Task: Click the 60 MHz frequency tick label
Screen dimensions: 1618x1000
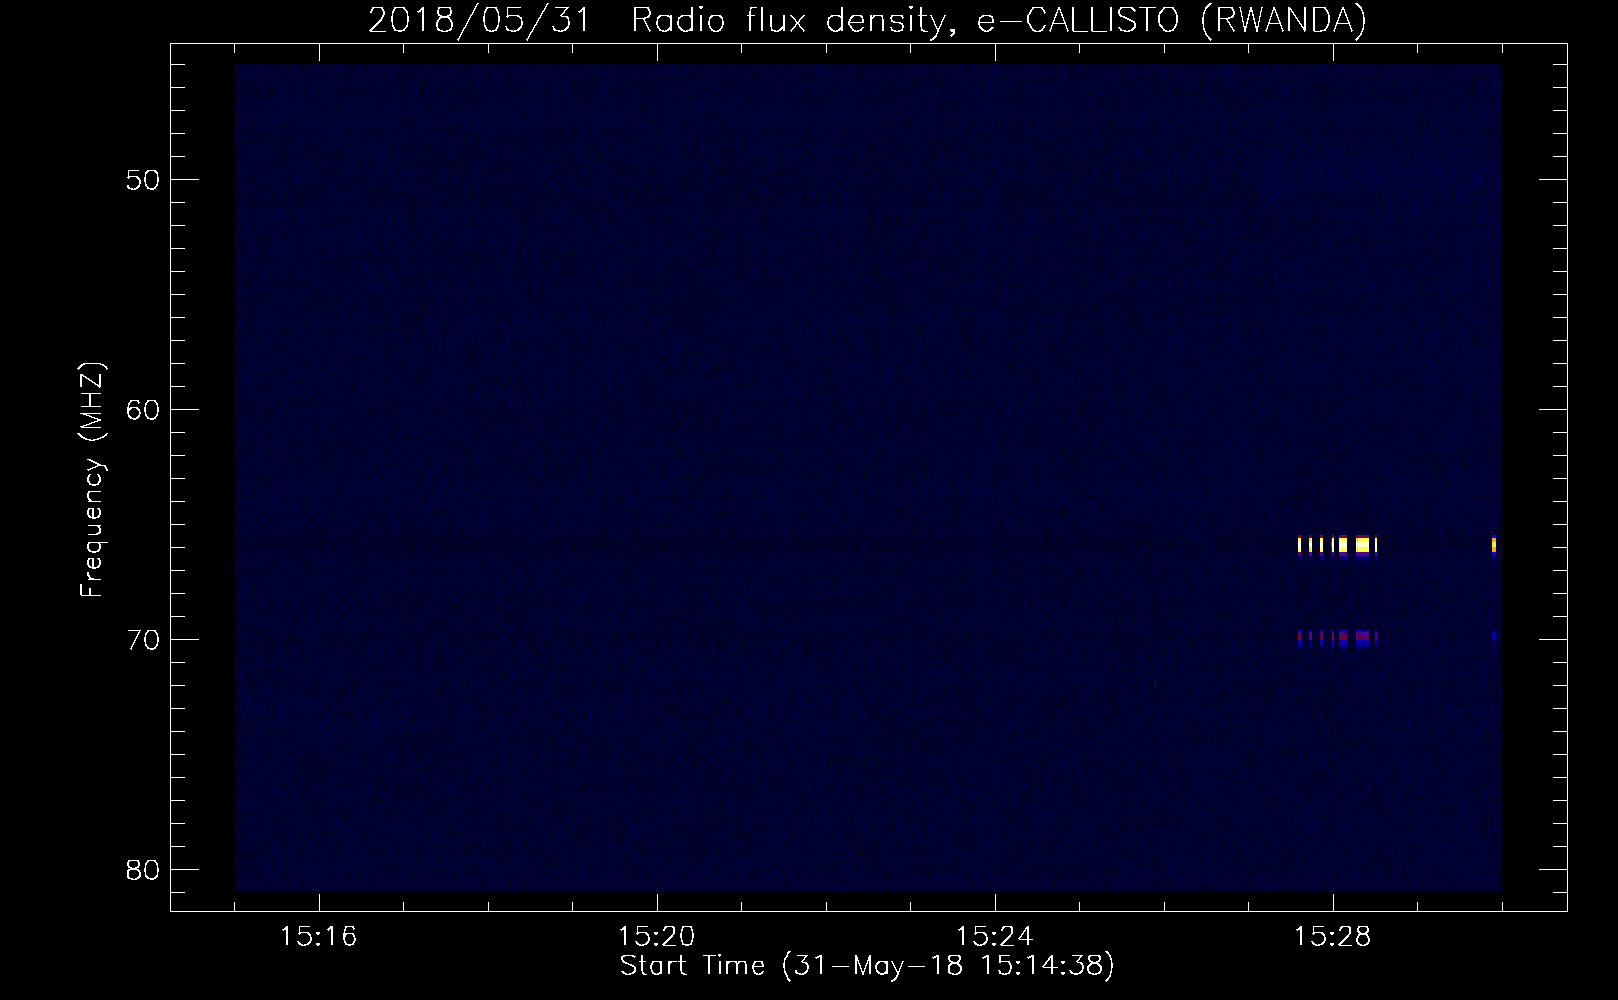Action: pyautogui.click(x=143, y=410)
